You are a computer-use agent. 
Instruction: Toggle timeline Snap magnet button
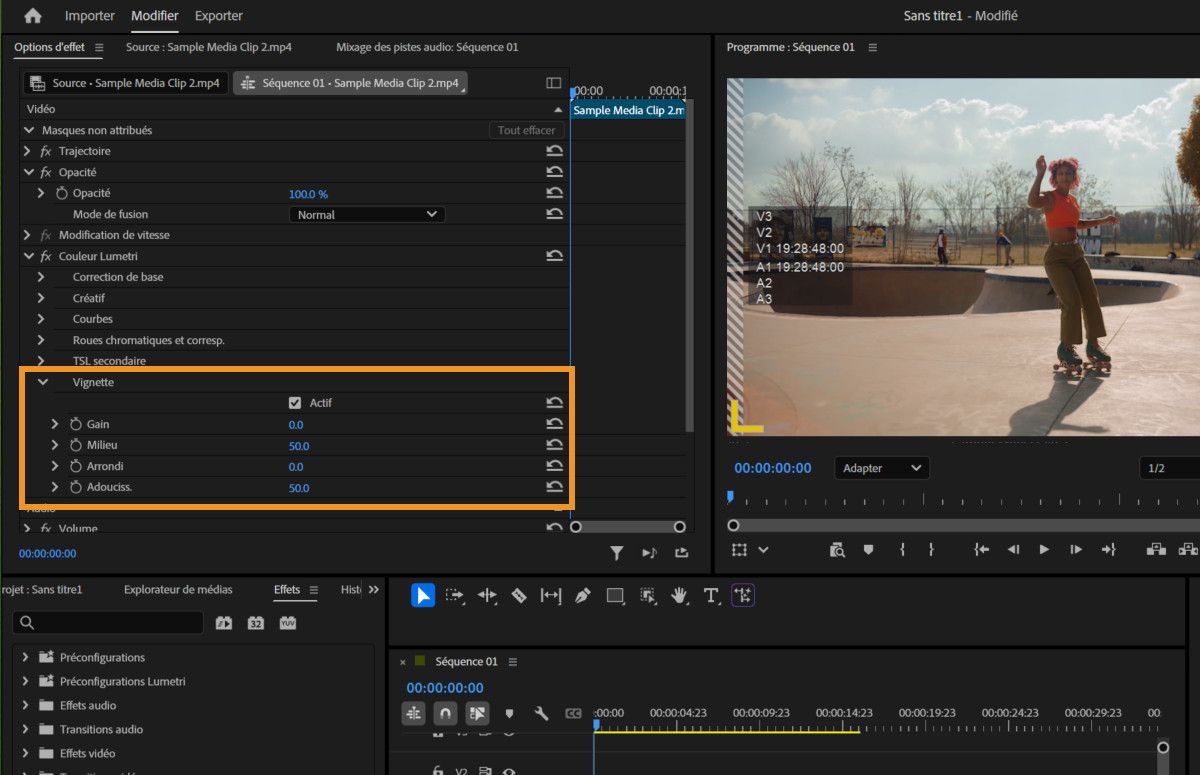point(445,713)
